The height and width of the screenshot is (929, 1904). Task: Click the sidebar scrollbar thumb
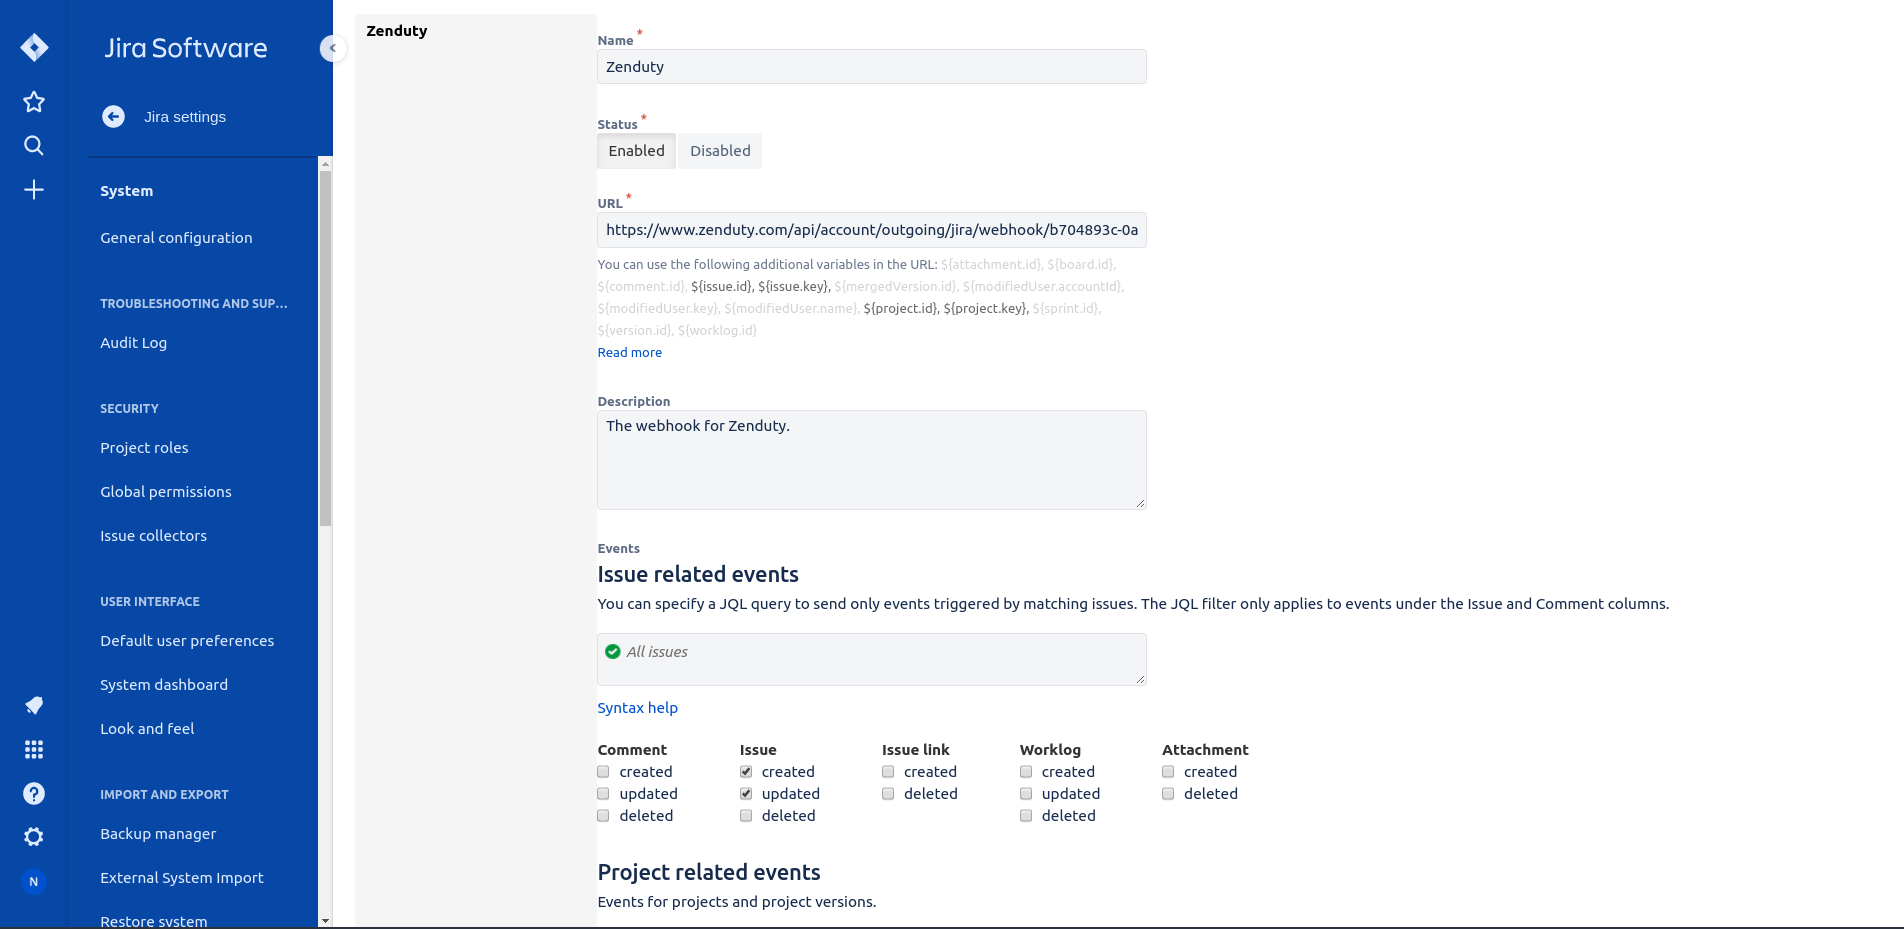point(325,348)
